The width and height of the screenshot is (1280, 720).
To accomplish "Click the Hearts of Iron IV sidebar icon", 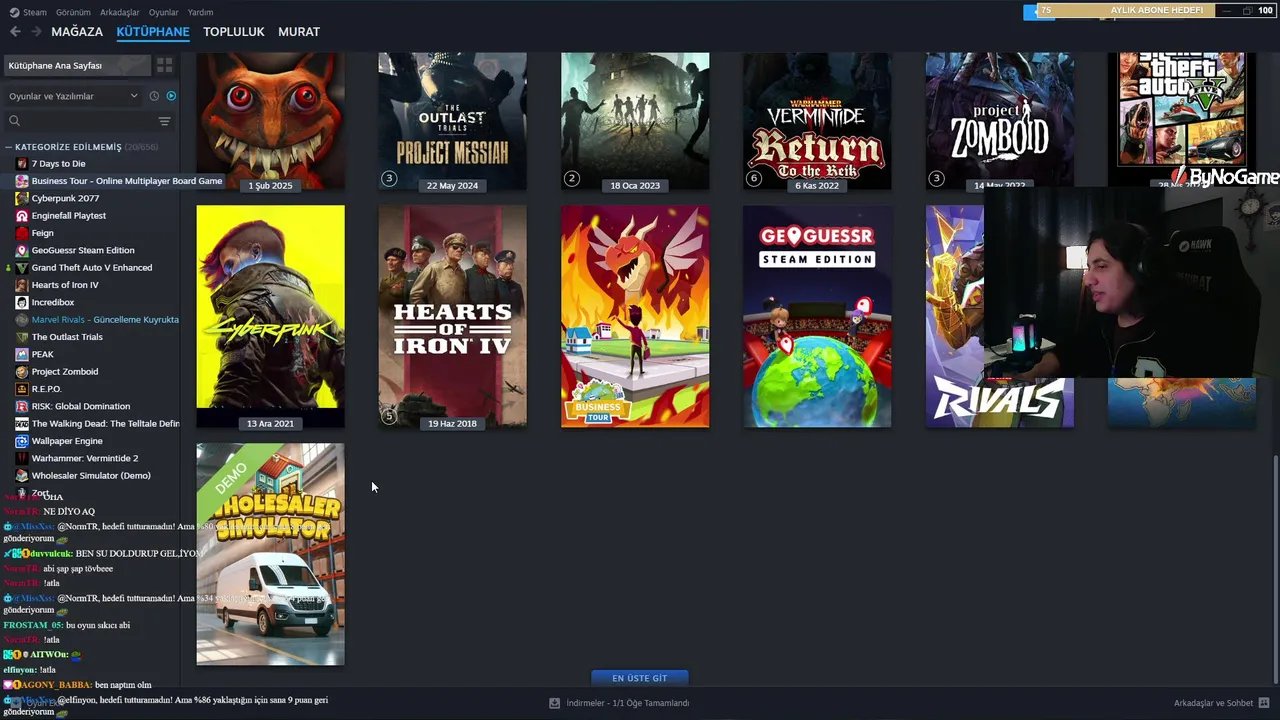I will (22, 285).
